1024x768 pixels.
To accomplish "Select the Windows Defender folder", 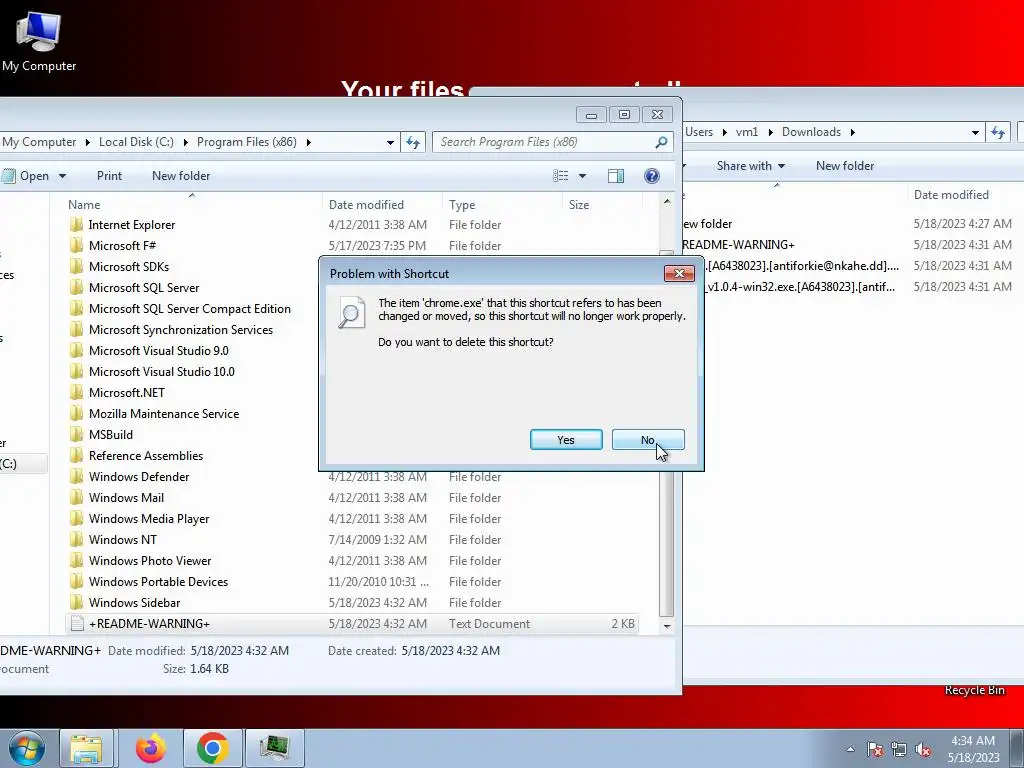I will [x=138, y=477].
